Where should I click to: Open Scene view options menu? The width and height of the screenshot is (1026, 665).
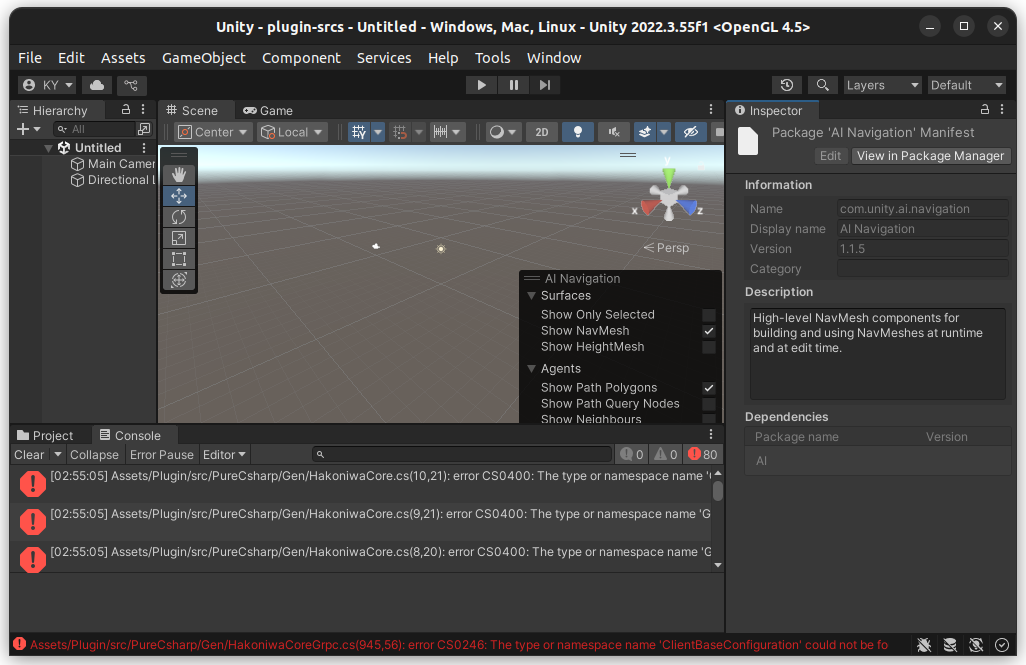click(711, 109)
